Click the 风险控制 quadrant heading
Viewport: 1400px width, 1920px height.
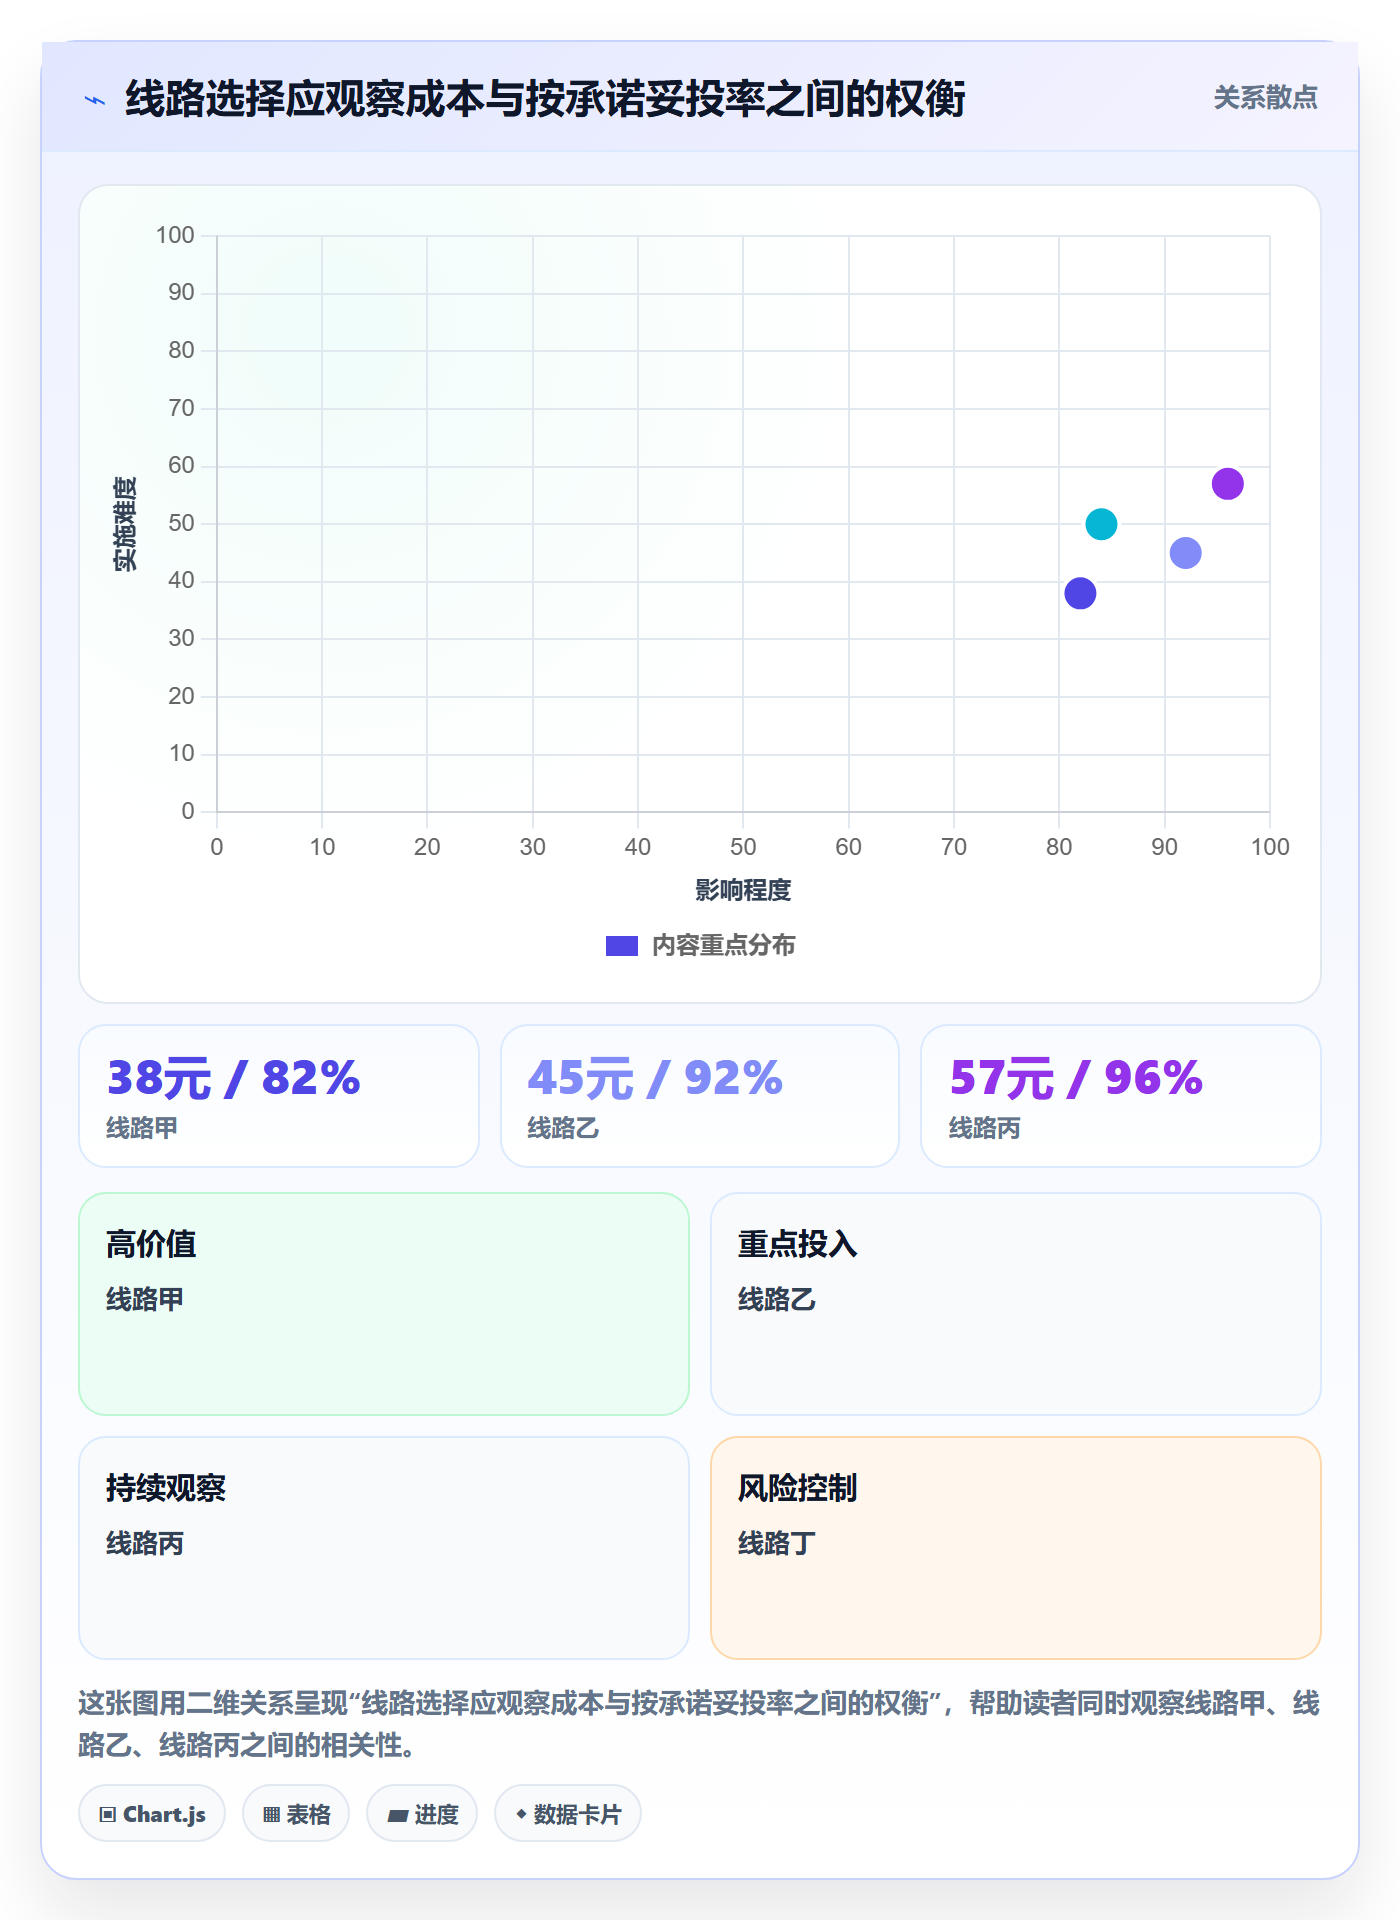(x=798, y=1488)
